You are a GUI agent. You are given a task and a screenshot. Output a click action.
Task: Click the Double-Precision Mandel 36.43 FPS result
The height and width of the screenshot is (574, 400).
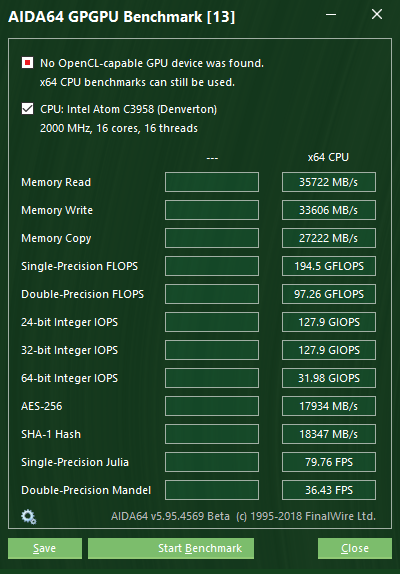click(x=329, y=490)
